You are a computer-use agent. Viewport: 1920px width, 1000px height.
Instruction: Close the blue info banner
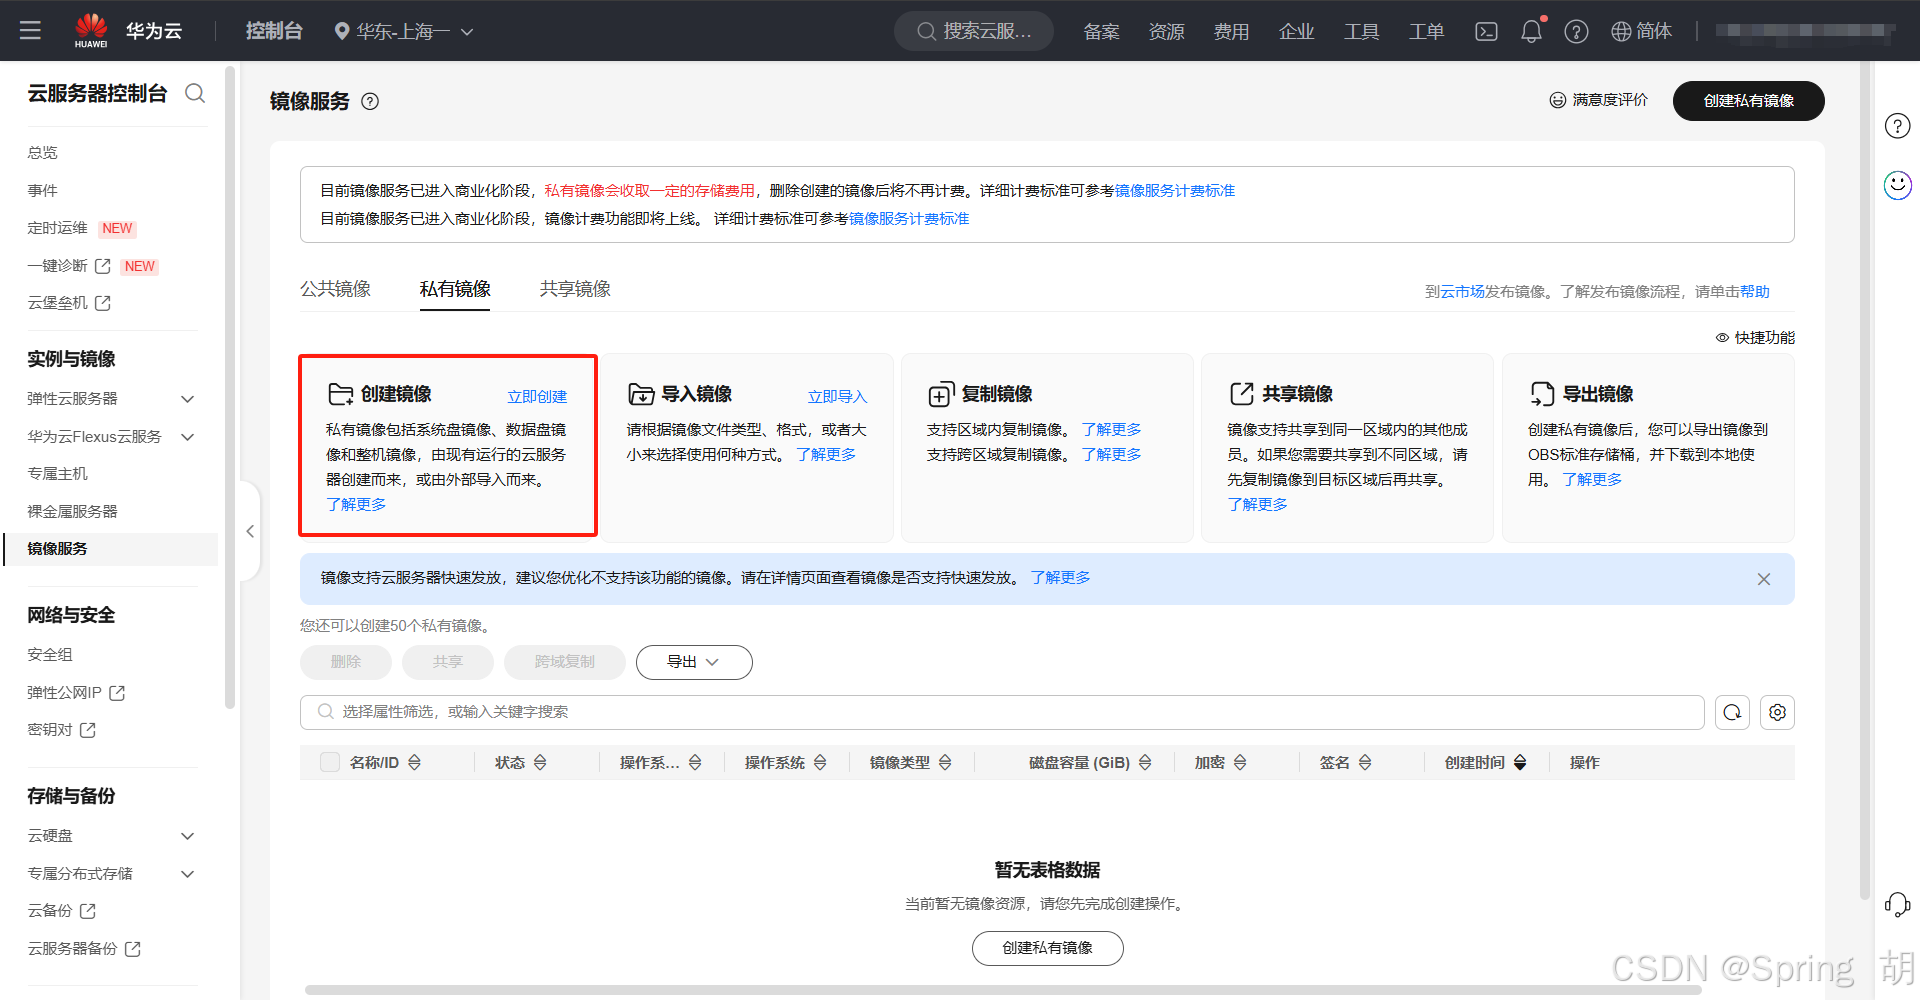click(1764, 579)
